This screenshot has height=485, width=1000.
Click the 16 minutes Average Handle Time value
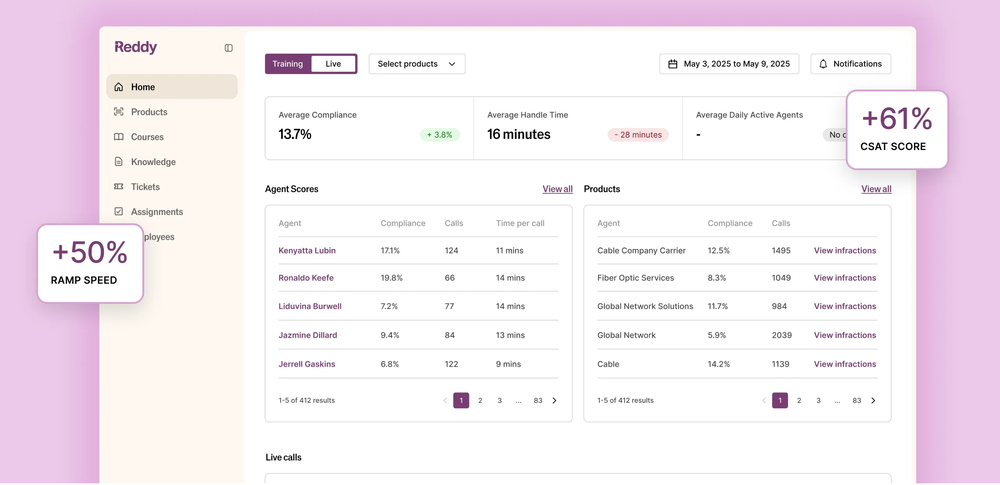518,135
